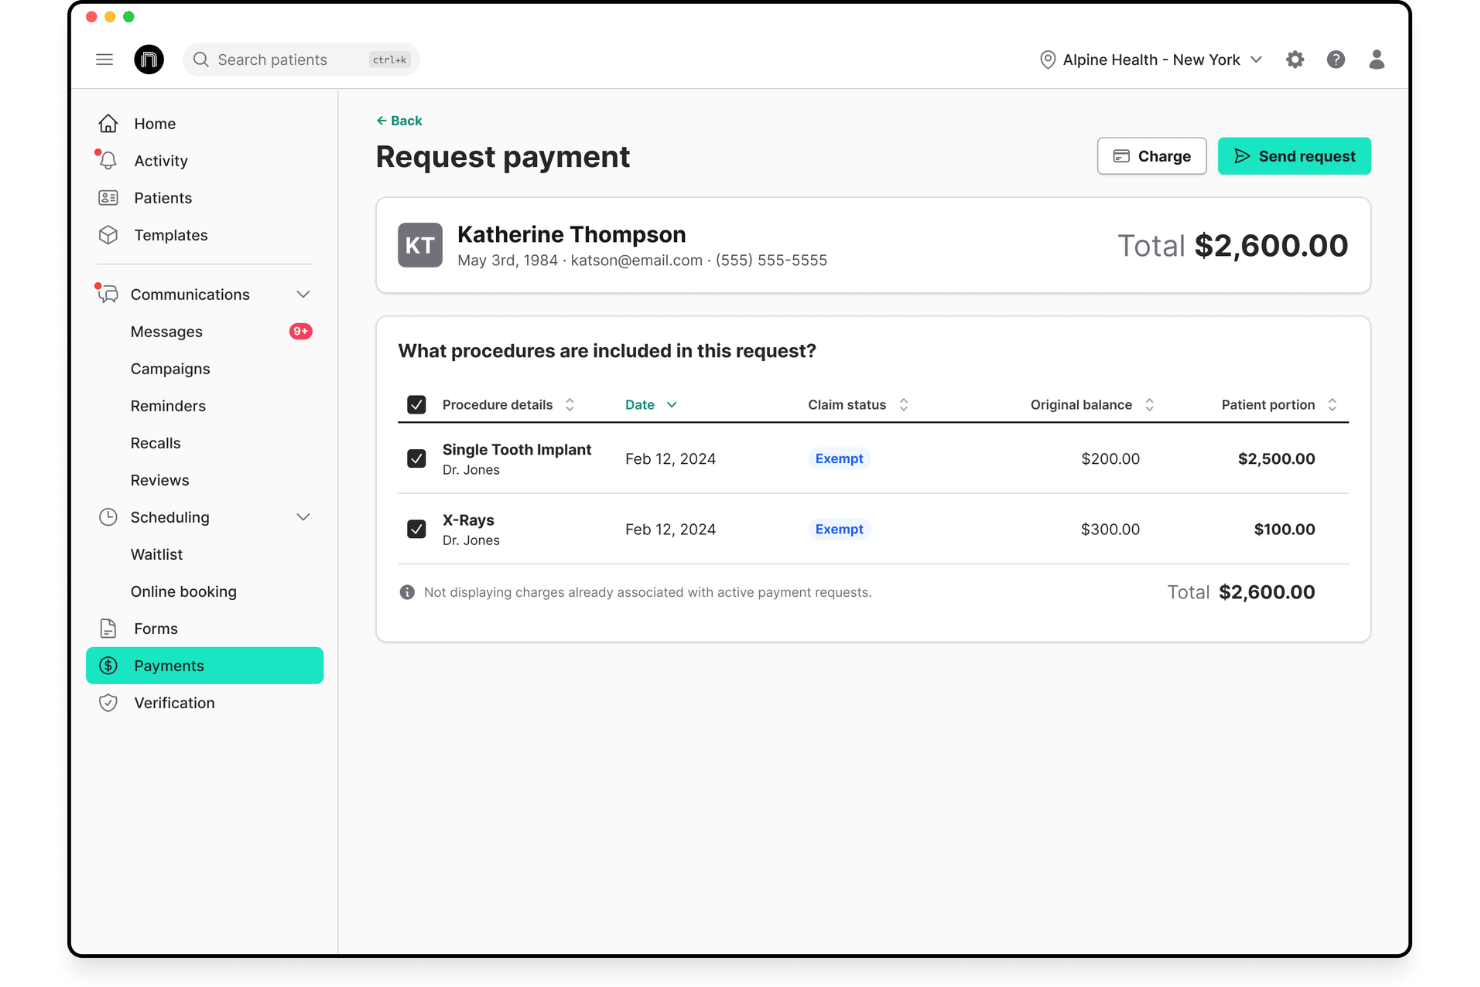Screen dimensions: 1480x987
Task: Click the Charge button
Action: coord(1152,156)
